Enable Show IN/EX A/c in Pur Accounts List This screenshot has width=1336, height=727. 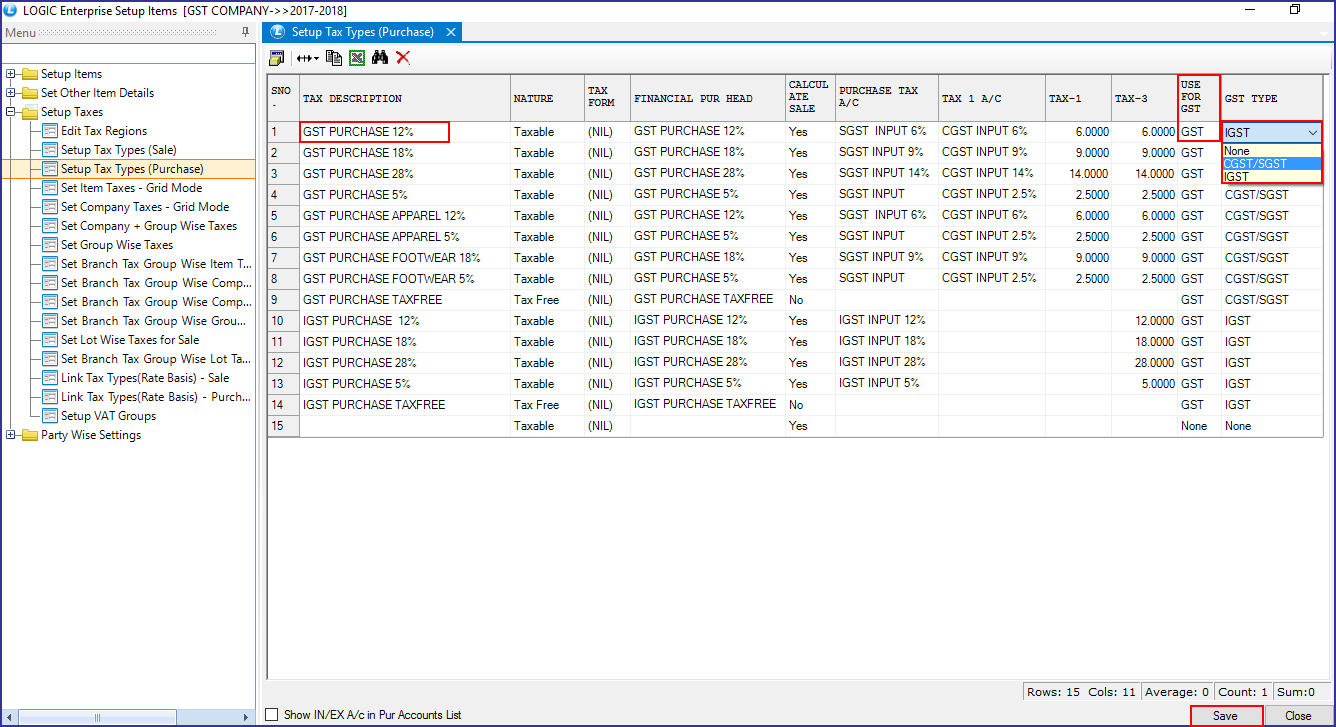tap(272, 715)
